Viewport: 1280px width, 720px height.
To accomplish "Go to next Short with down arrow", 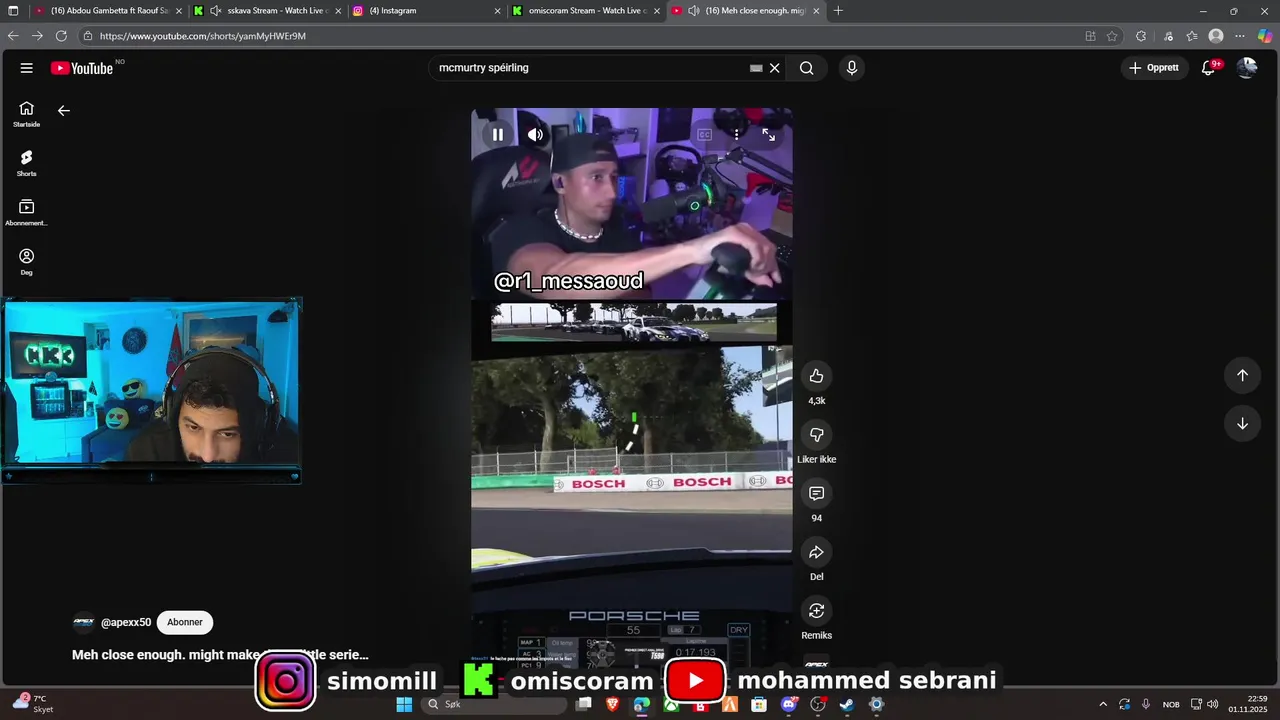I will click(1242, 423).
